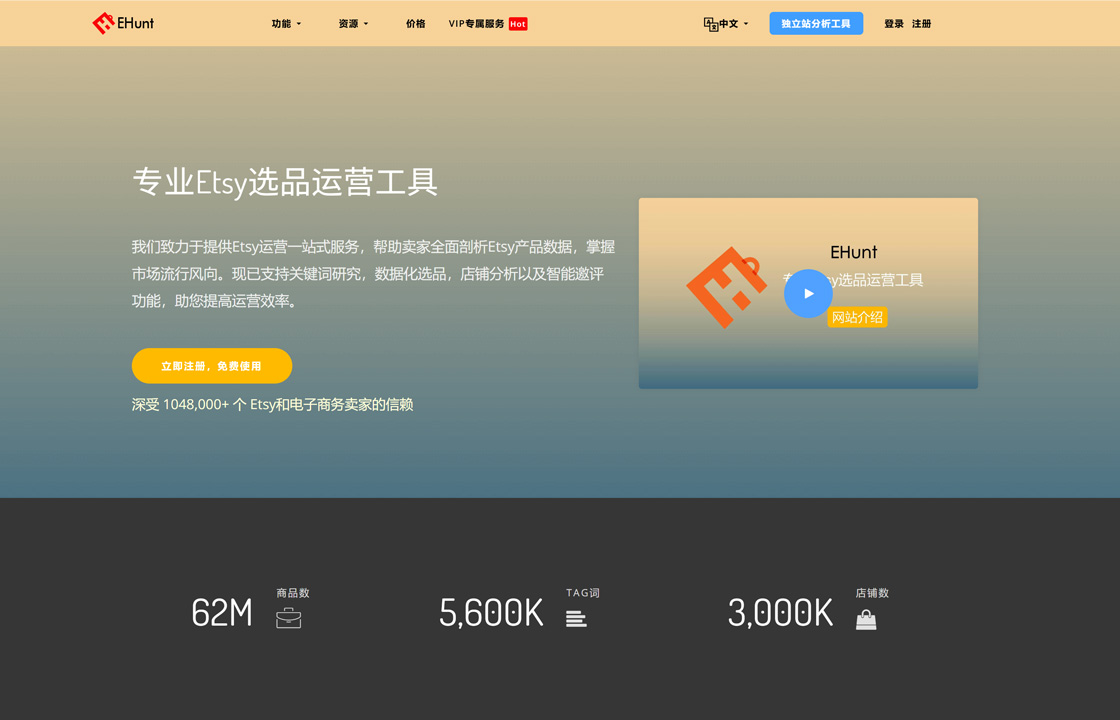Click the 店铺数 label

tap(872, 593)
